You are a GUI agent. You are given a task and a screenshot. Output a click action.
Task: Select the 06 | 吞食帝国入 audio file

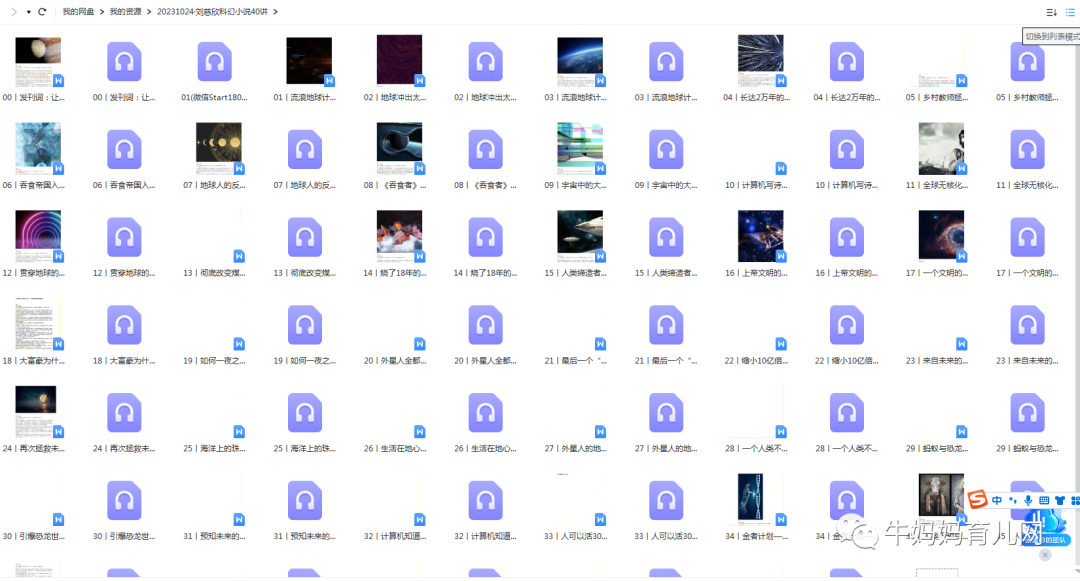coord(124,149)
